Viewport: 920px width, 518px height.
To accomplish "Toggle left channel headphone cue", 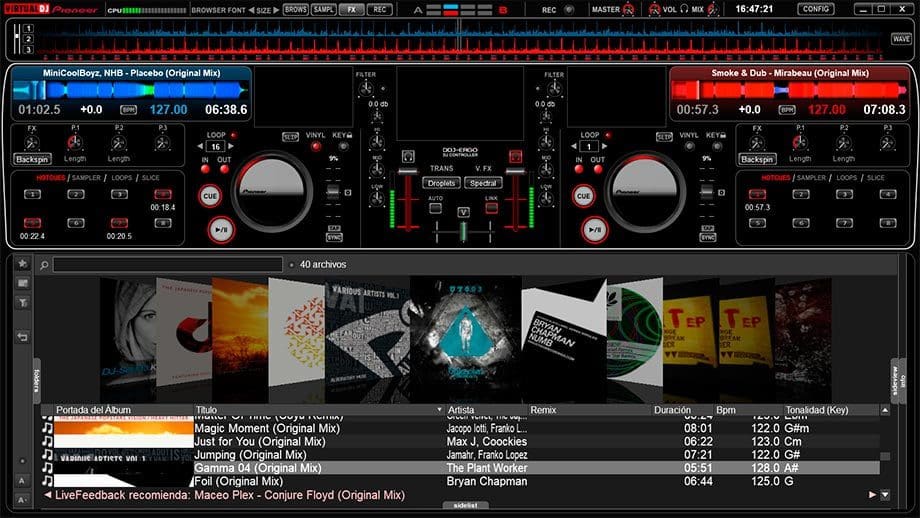I will (x=408, y=156).
